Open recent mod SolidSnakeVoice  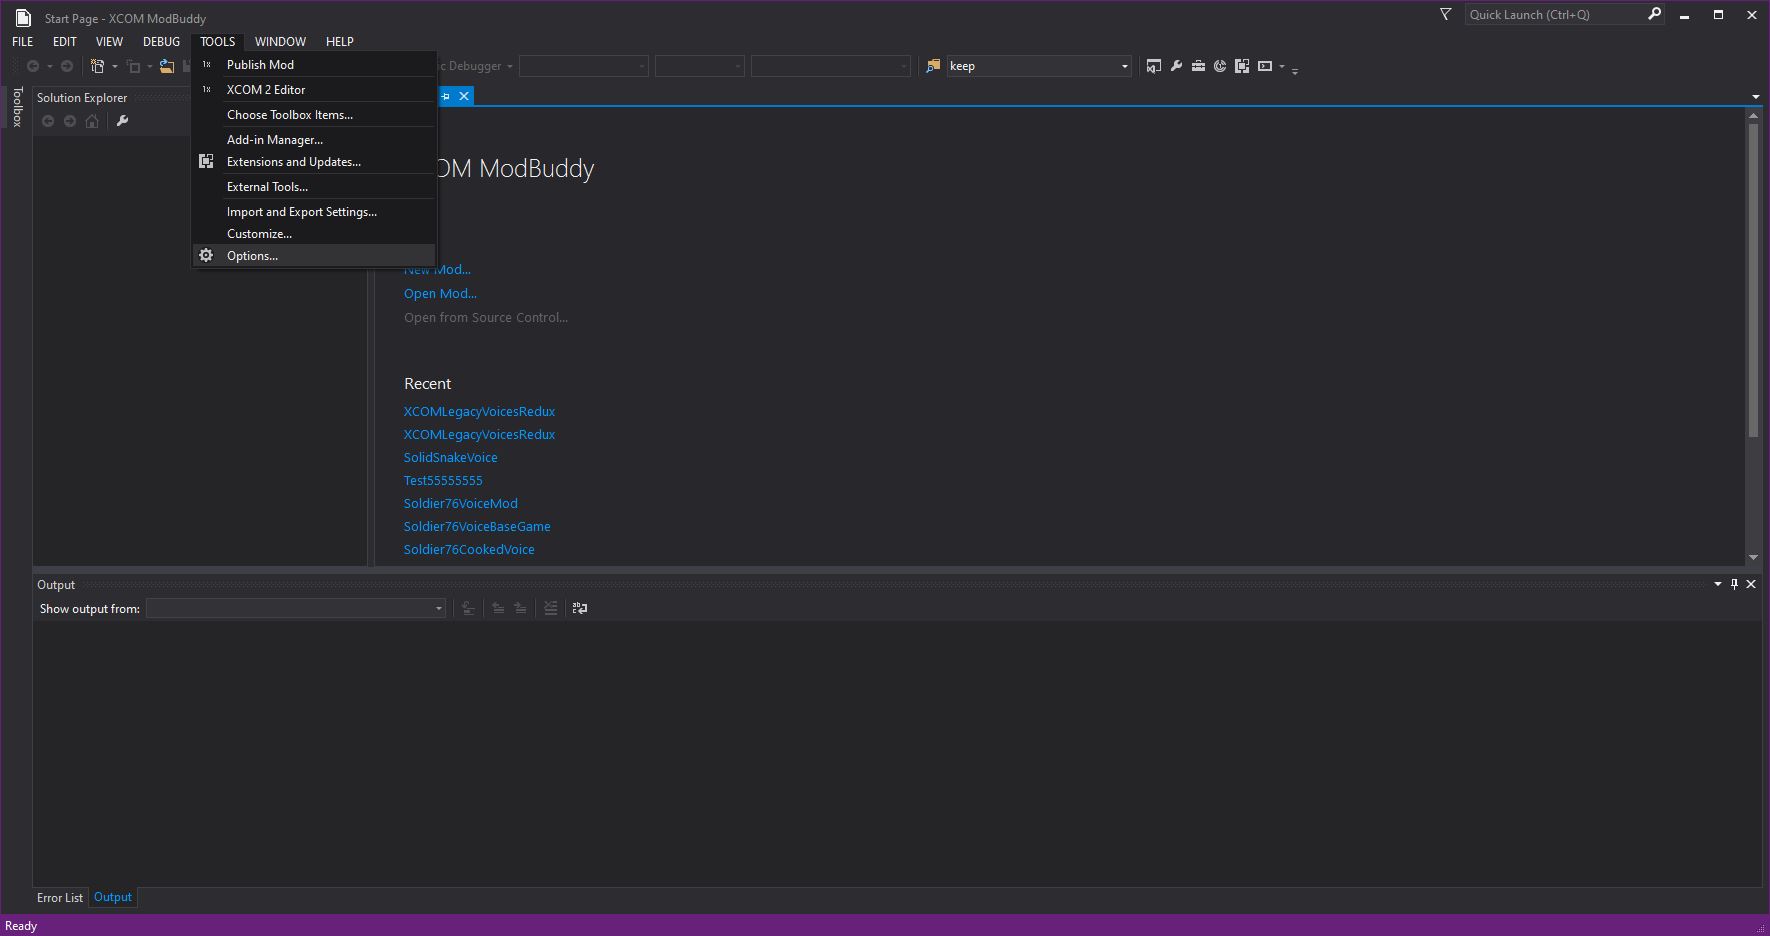(x=450, y=457)
